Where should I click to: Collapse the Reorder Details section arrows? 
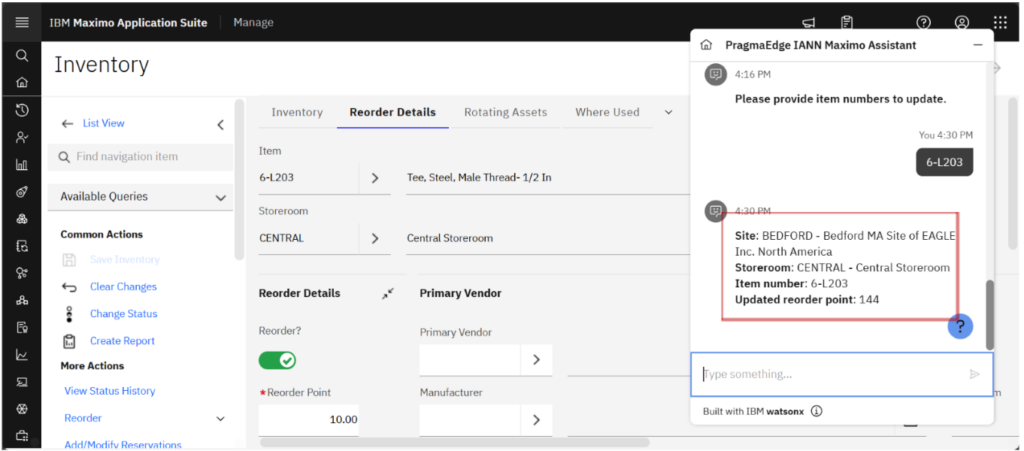pos(388,294)
